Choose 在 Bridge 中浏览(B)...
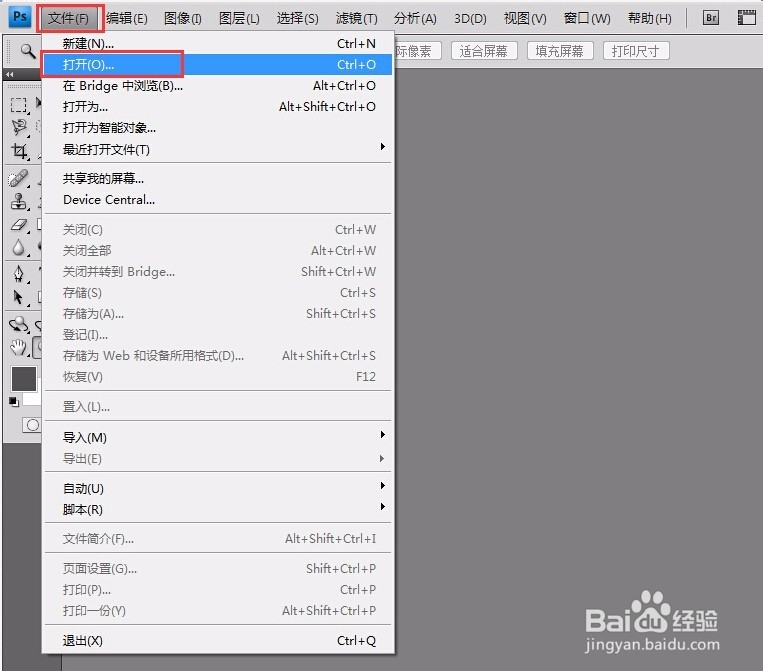763x671 pixels. [218, 86]
